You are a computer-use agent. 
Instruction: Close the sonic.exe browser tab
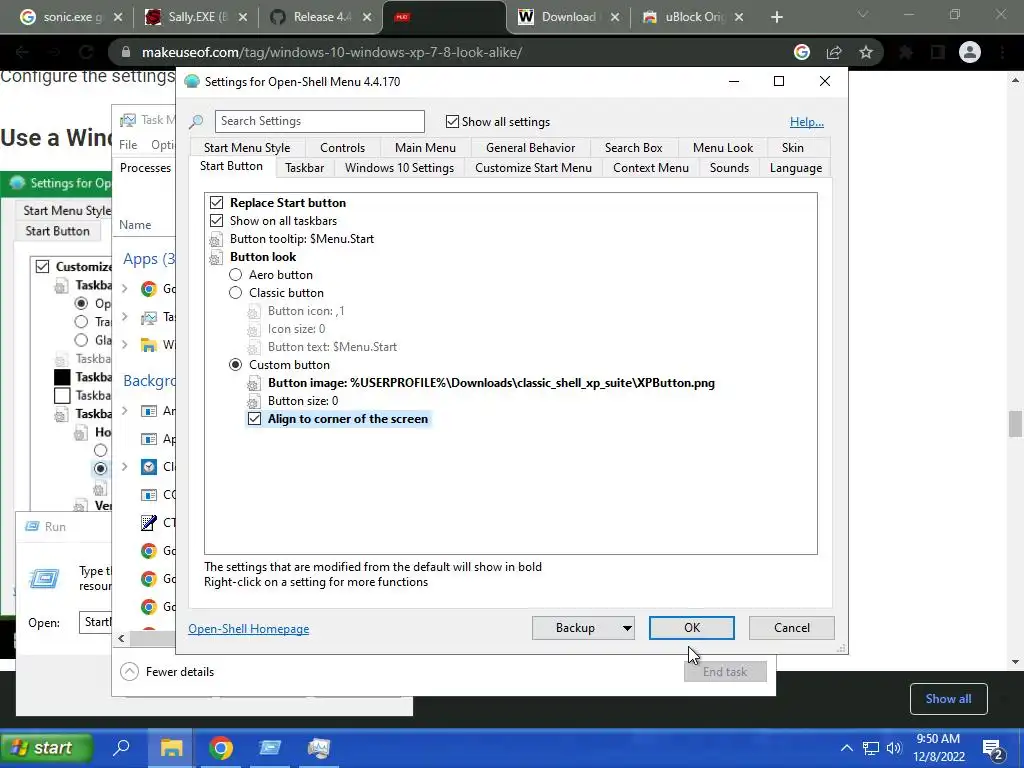[x=118, y=17]
